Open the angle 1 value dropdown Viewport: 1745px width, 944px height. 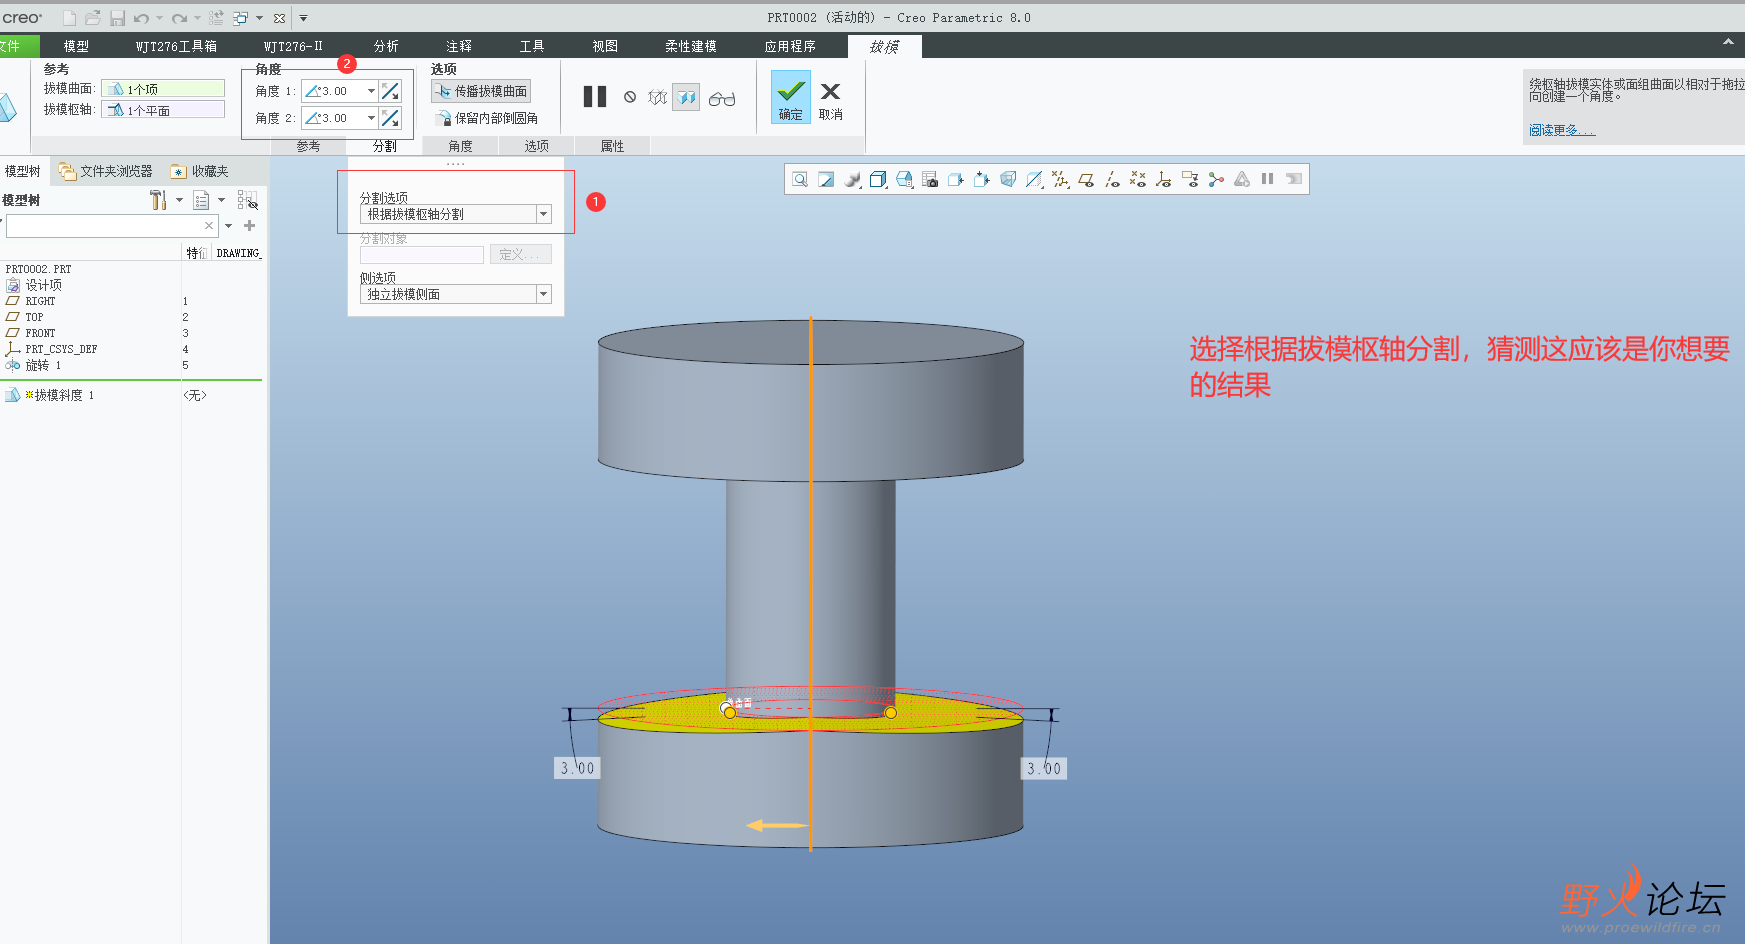[371, 91]
